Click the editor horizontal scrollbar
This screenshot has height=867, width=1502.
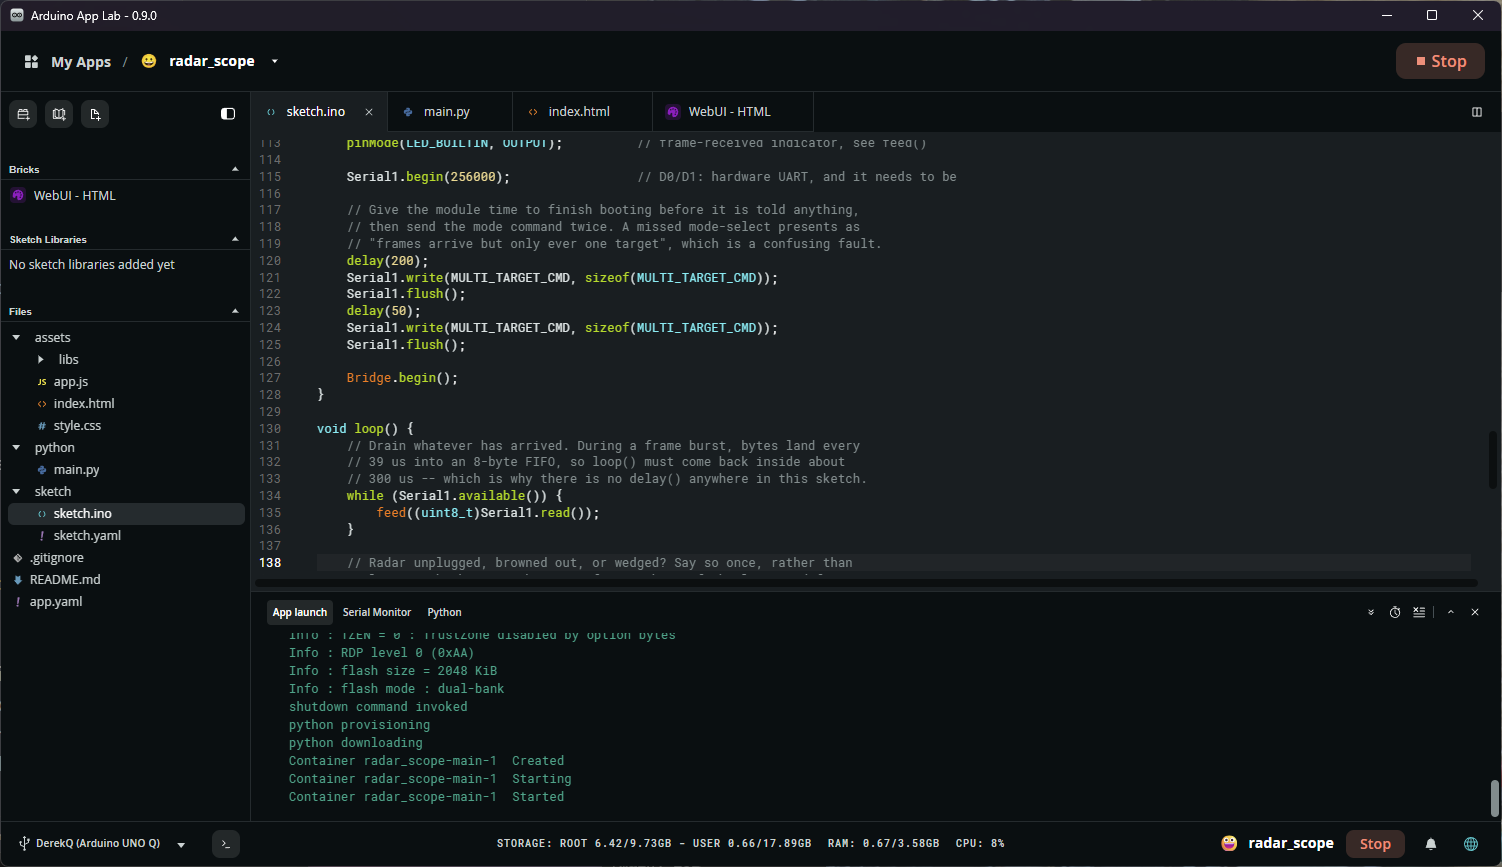(868, 583)
